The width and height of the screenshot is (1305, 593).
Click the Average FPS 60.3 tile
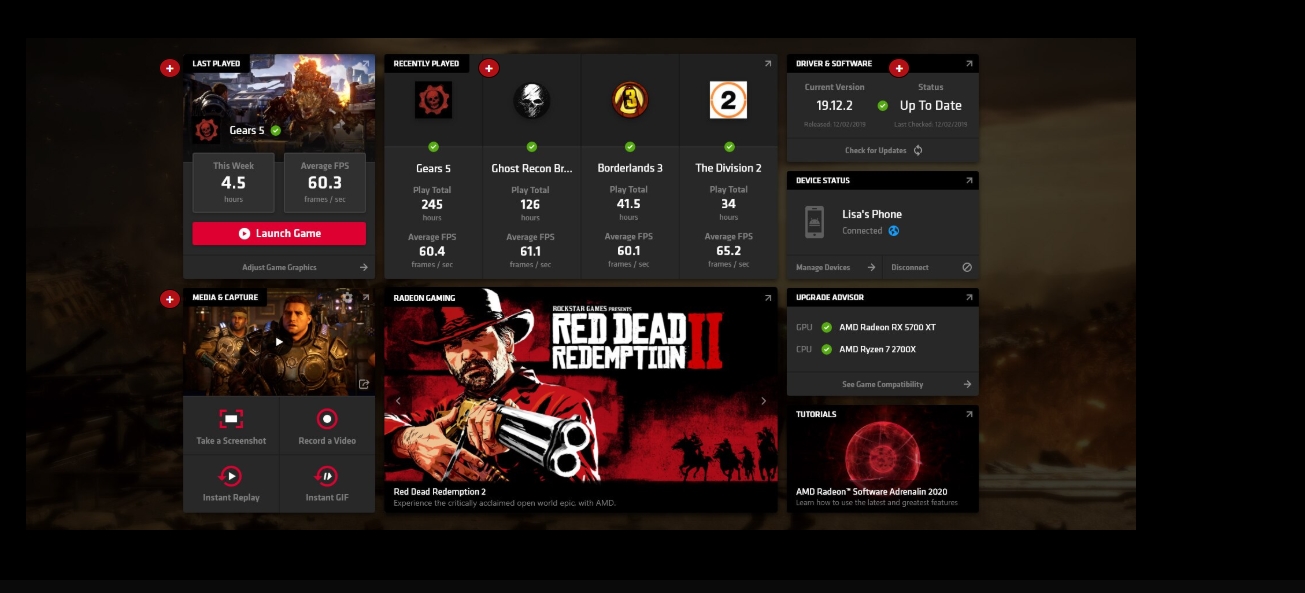click(x=324, y=182)
